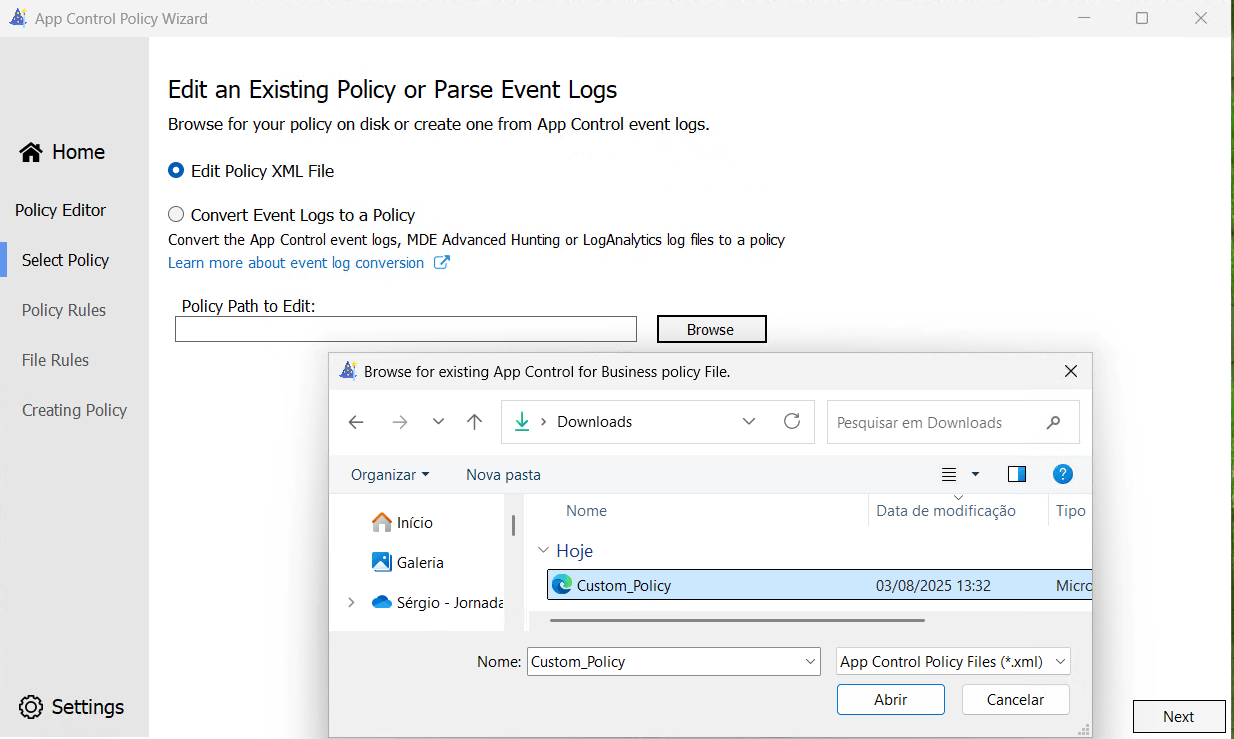Click the Edge icon of Custom_Policy file
The width and height of the screenshot is (1234, 739).
tap(562, 585)
